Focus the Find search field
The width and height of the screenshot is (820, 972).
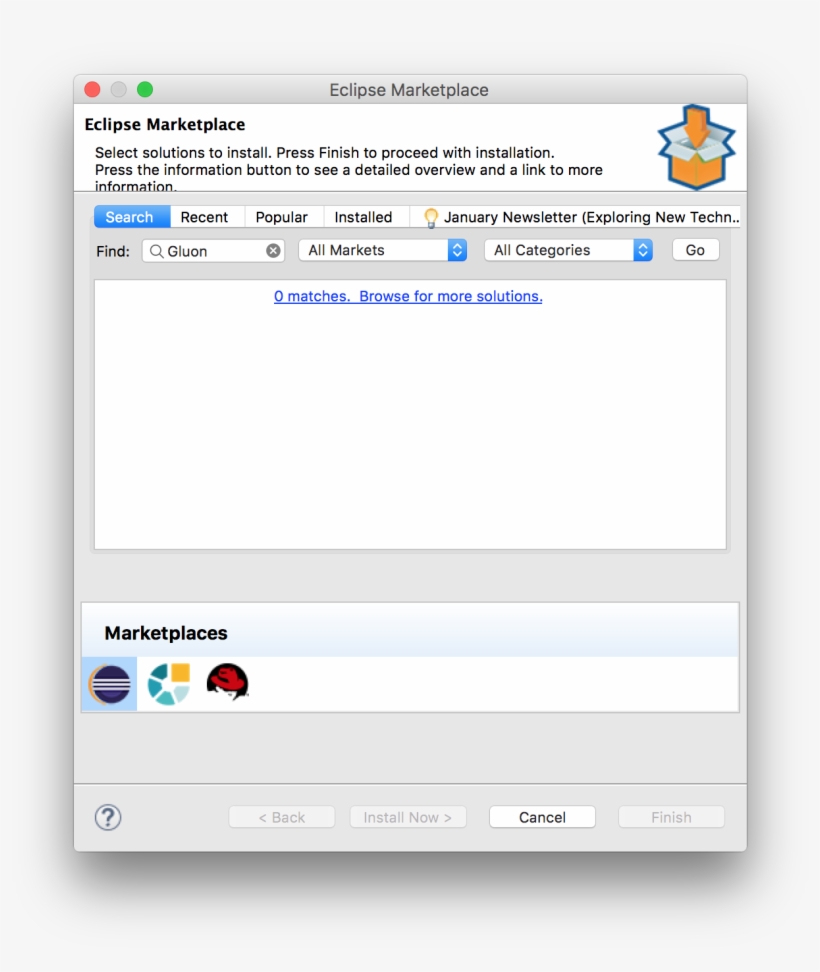coord(213,250)
